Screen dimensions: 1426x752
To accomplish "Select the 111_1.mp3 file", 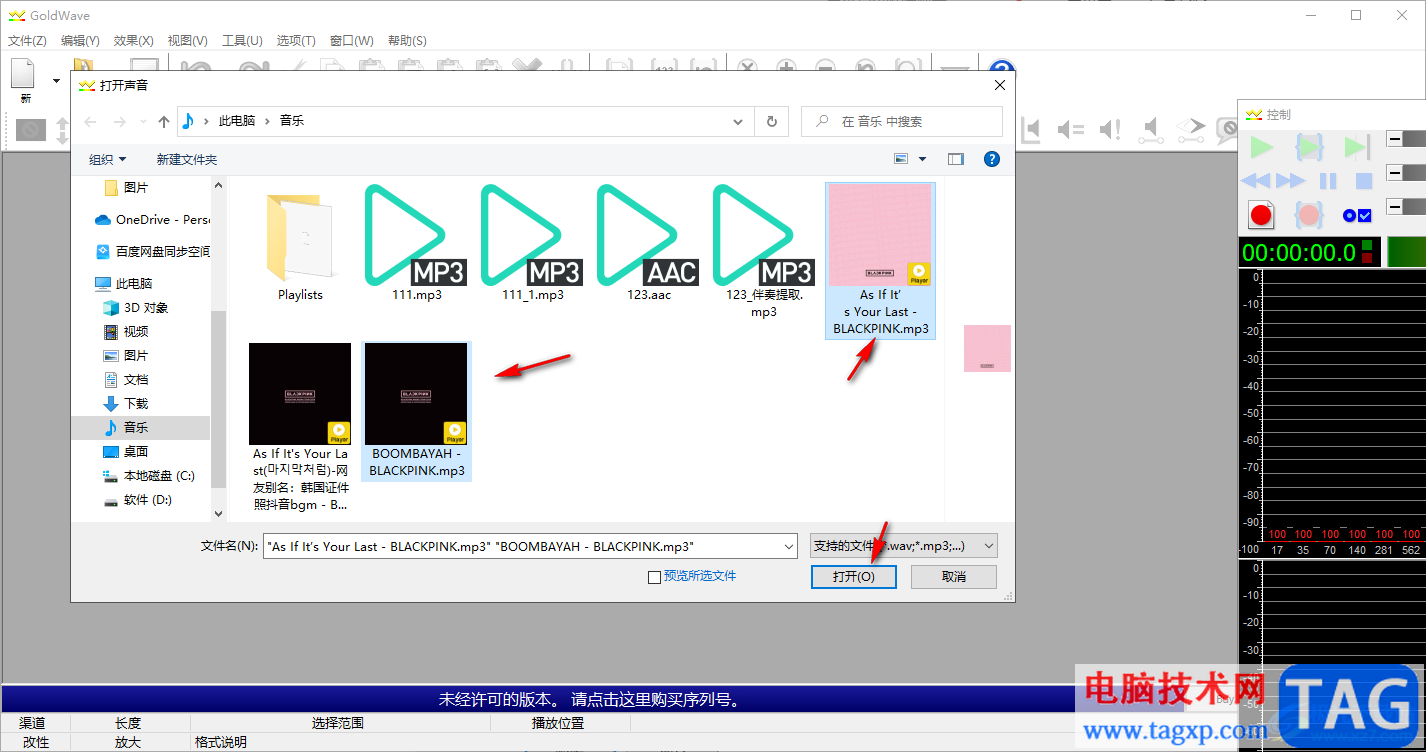I will point(532,243).
